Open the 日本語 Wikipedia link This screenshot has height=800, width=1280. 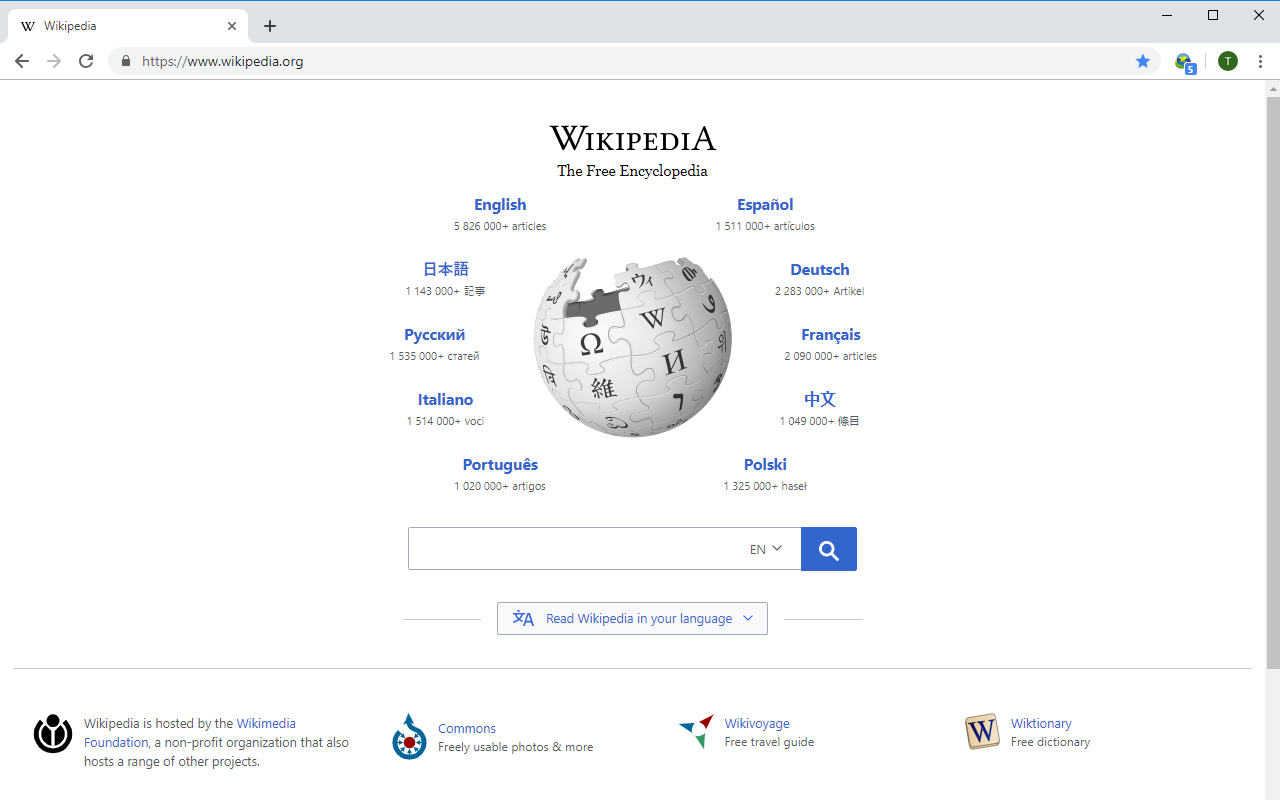[445, 269]
